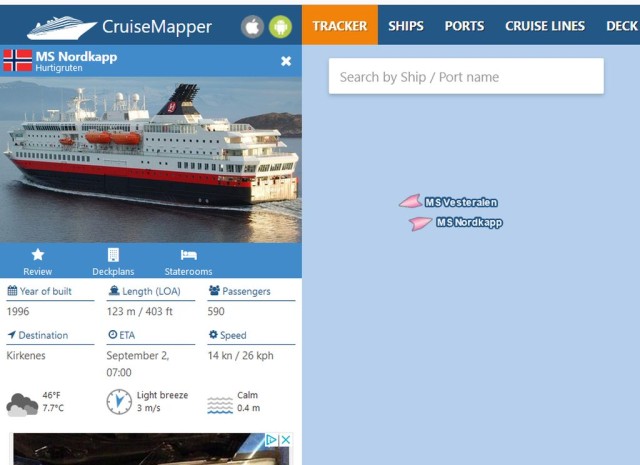Viewport: 640px width, 465px height.
Task: Click the CruiseMapper ship logo
Action: coord(62,28)
